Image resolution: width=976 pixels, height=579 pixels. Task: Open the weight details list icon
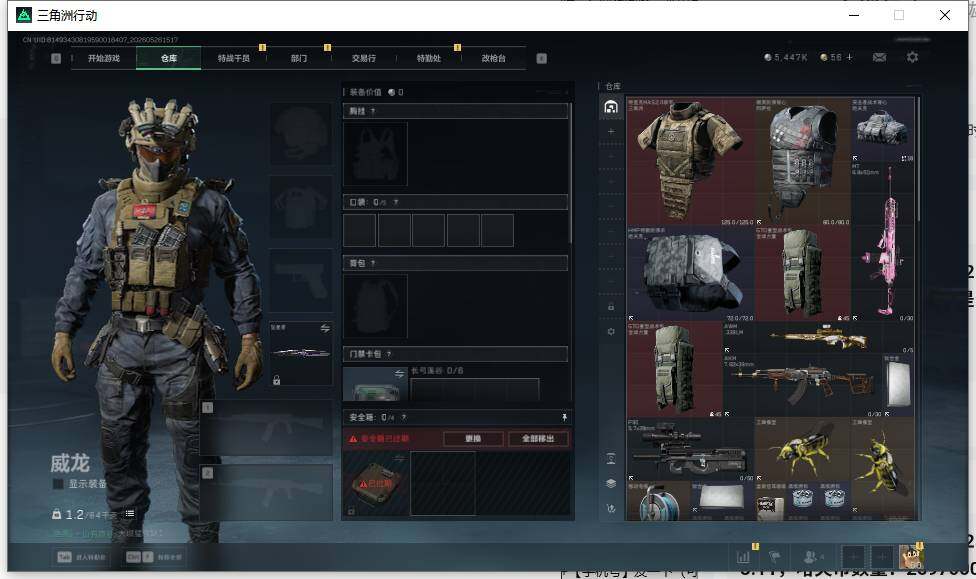129,514
